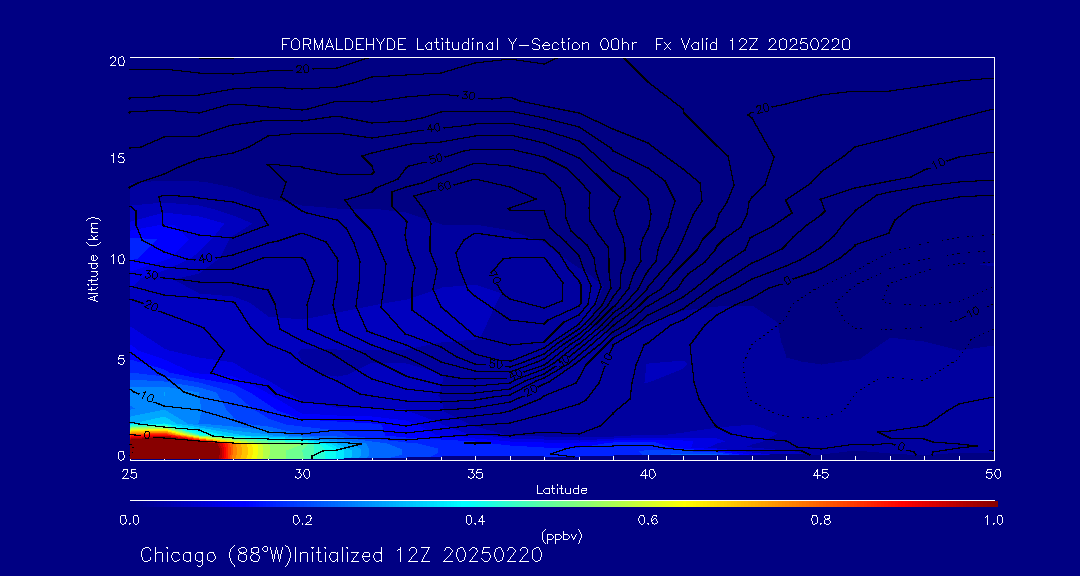Screen dimensions: 1080x576
Task: Click the 'Altitude (km)' vertical axis label
Action: [92, 258]
